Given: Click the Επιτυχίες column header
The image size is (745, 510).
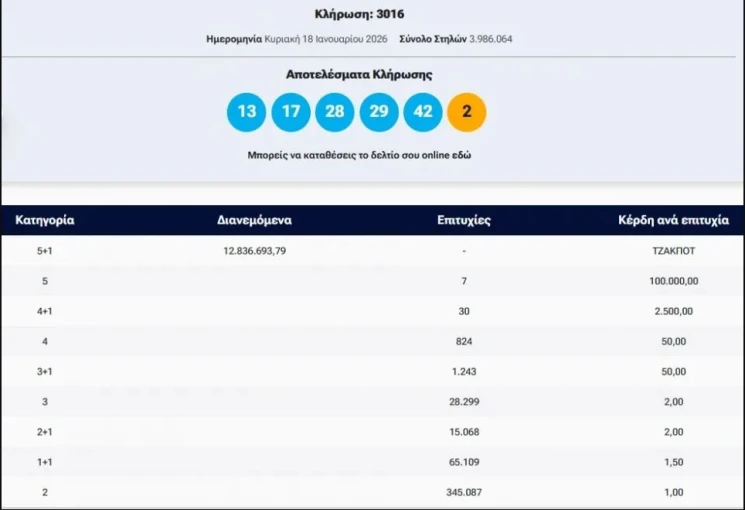Looking at the screenshot, I should (x=464, y=220).
